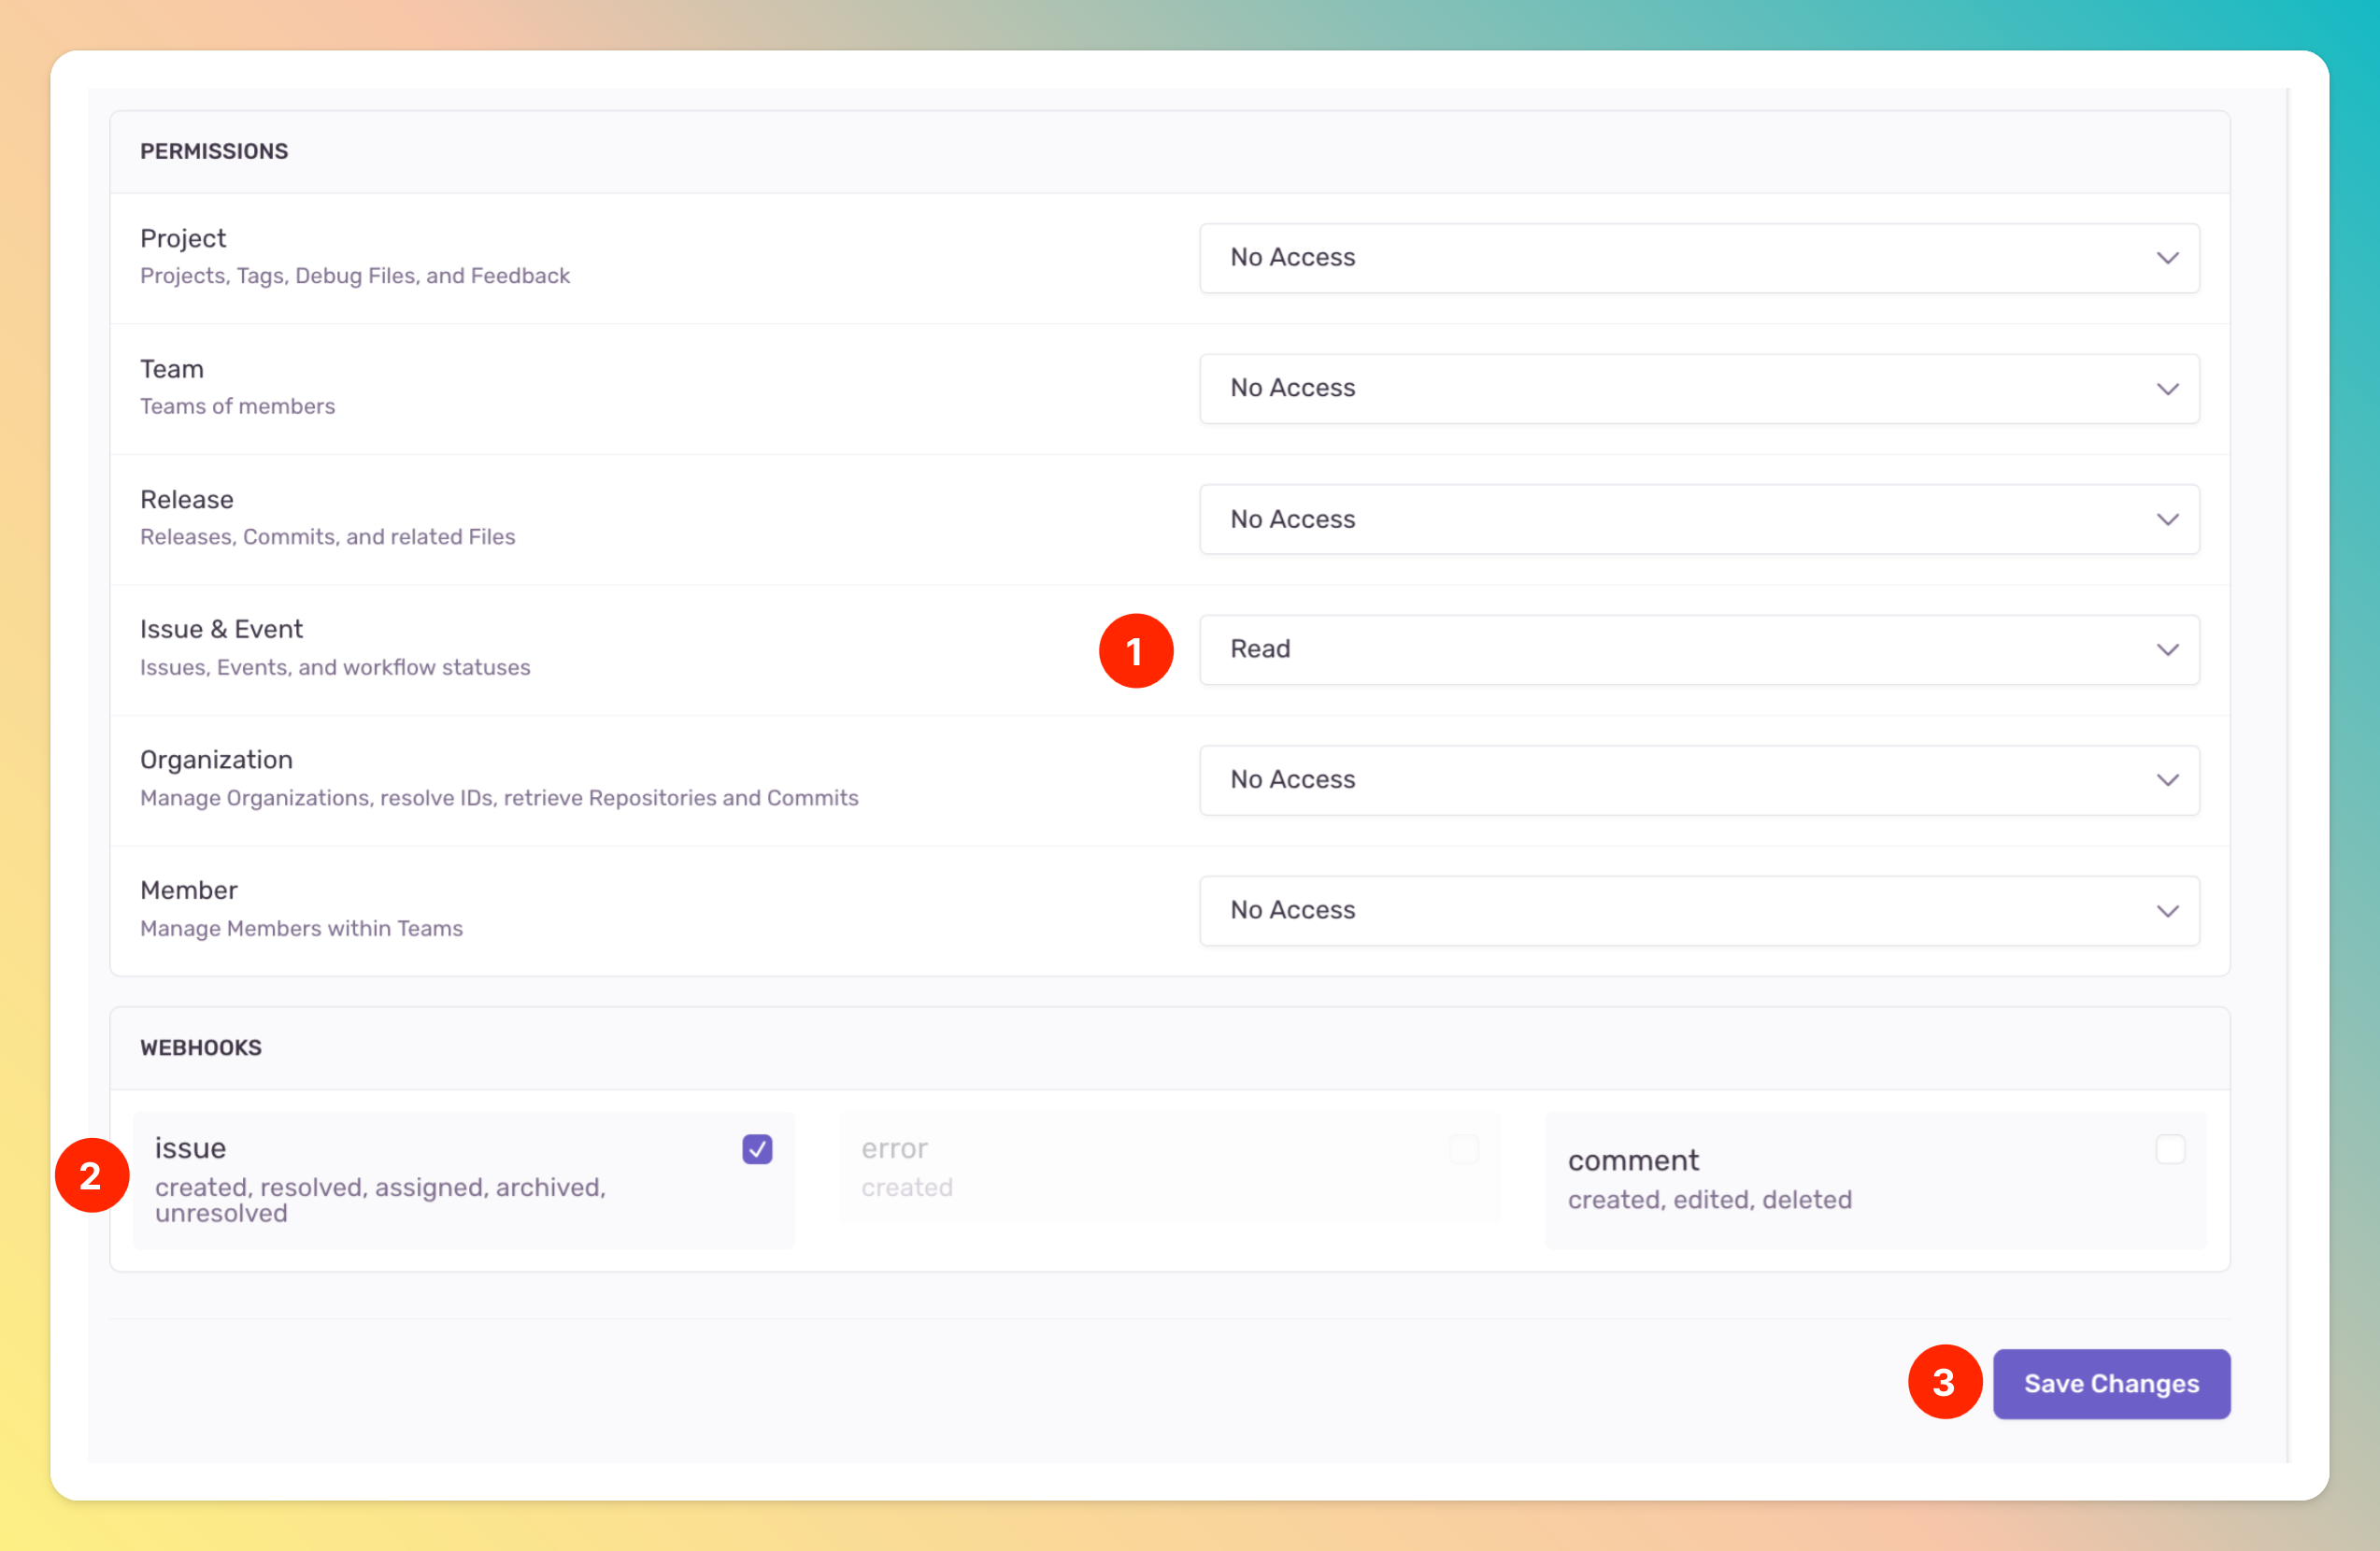Viewport: 2380px width, 1551px height.
Task: Click the red step 1 marker
Action: pos(1135,651)
